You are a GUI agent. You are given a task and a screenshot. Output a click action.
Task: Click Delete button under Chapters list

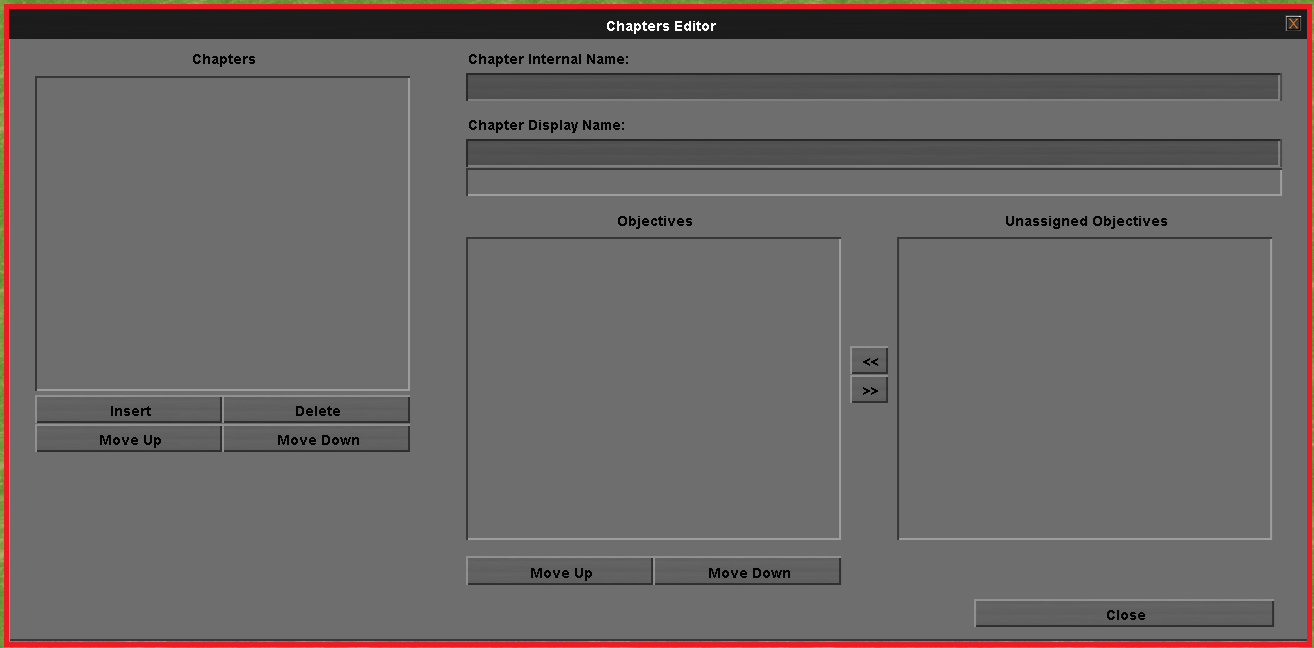pos(317,410)
